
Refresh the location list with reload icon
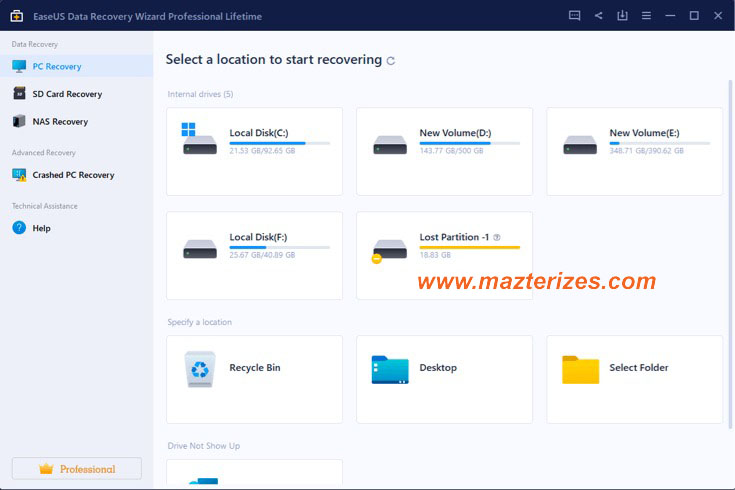pyautogui.click(x=390, y=60)
